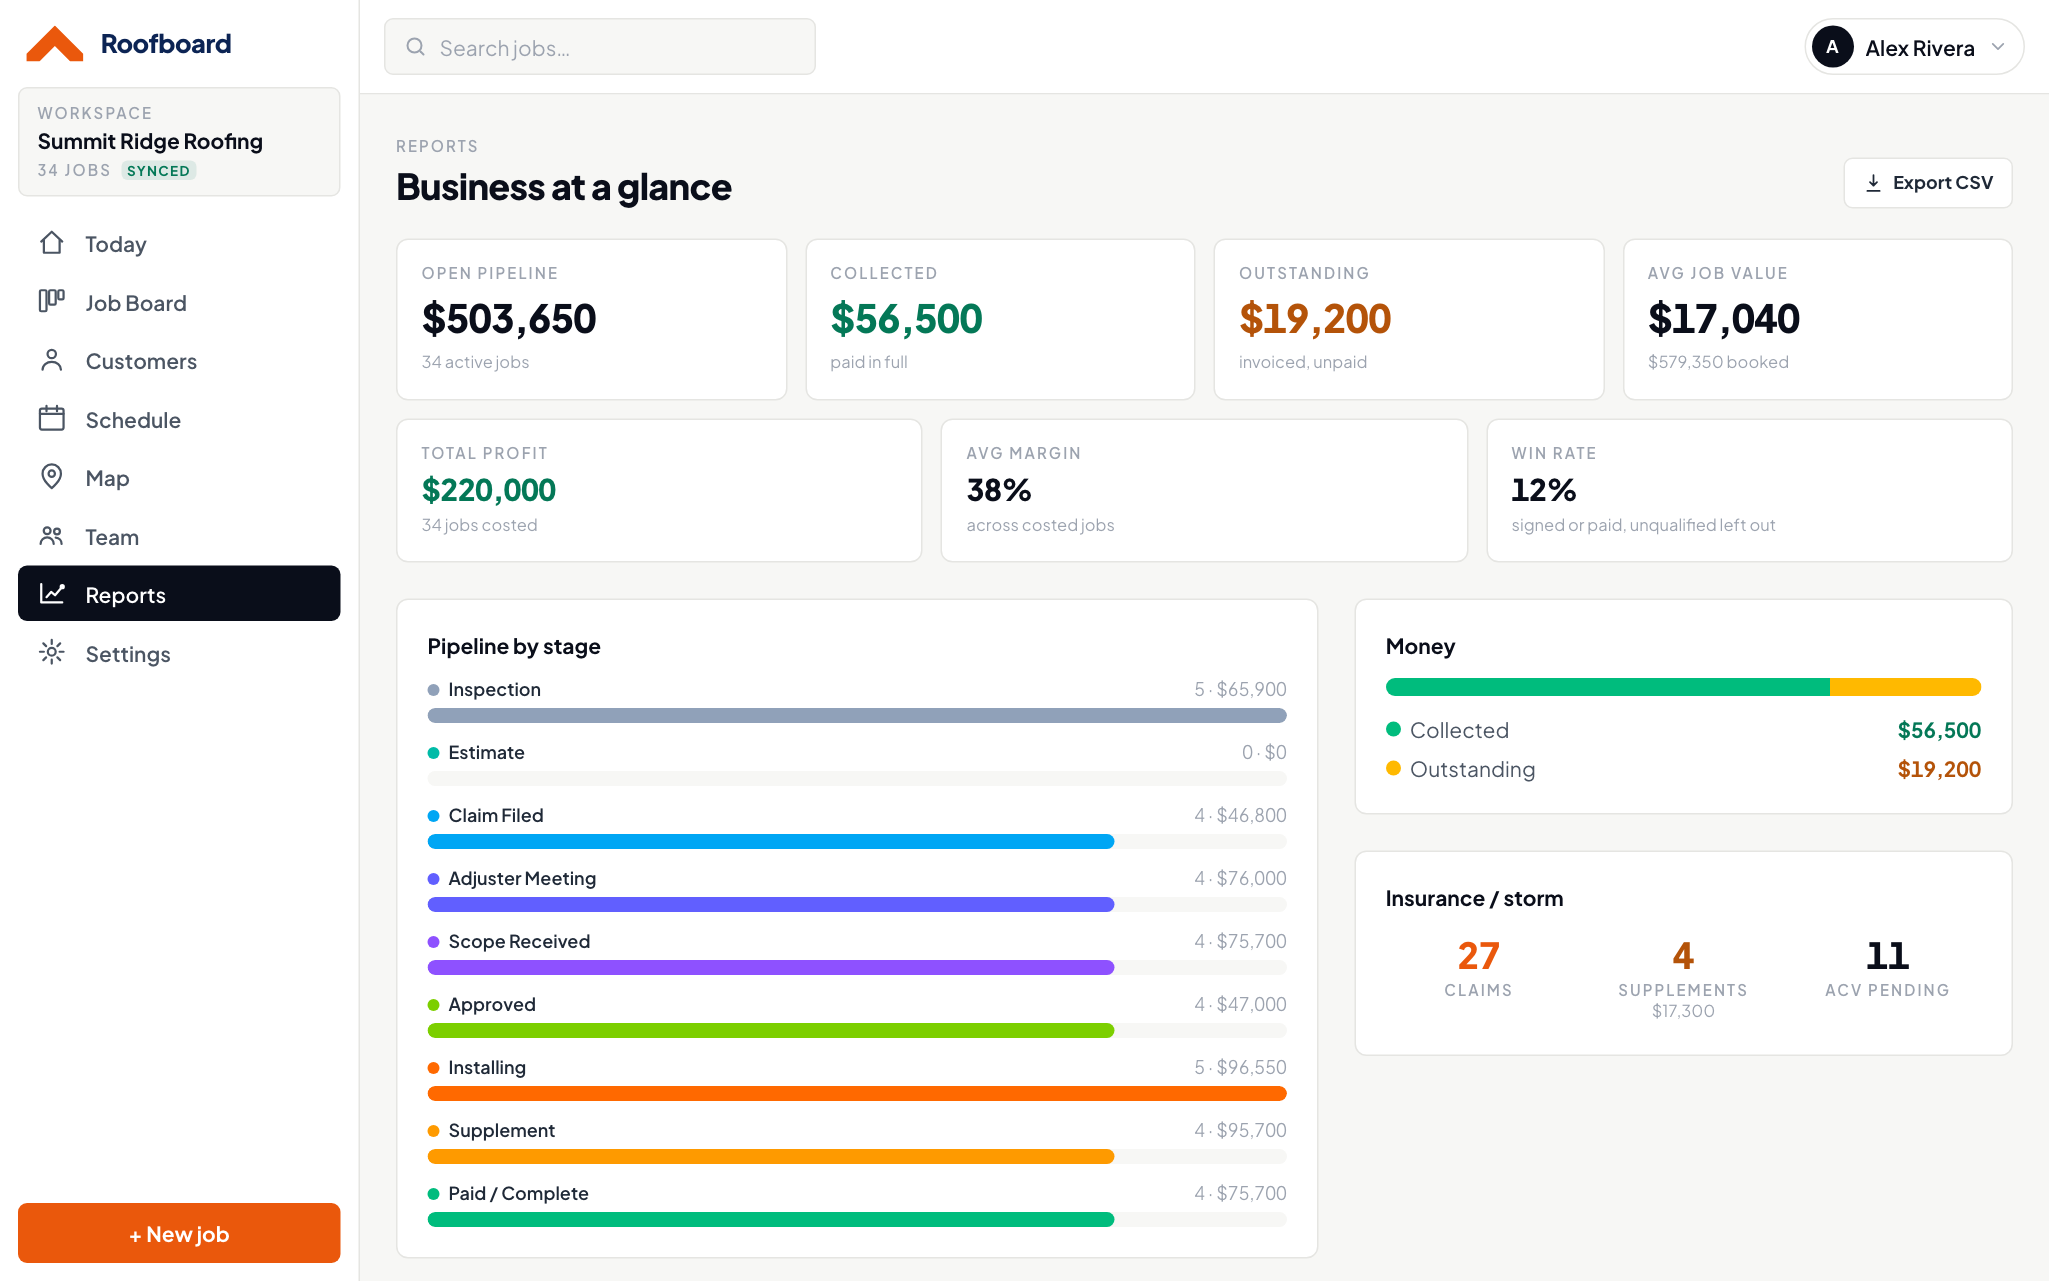Open the Customers section

point(179,361)
